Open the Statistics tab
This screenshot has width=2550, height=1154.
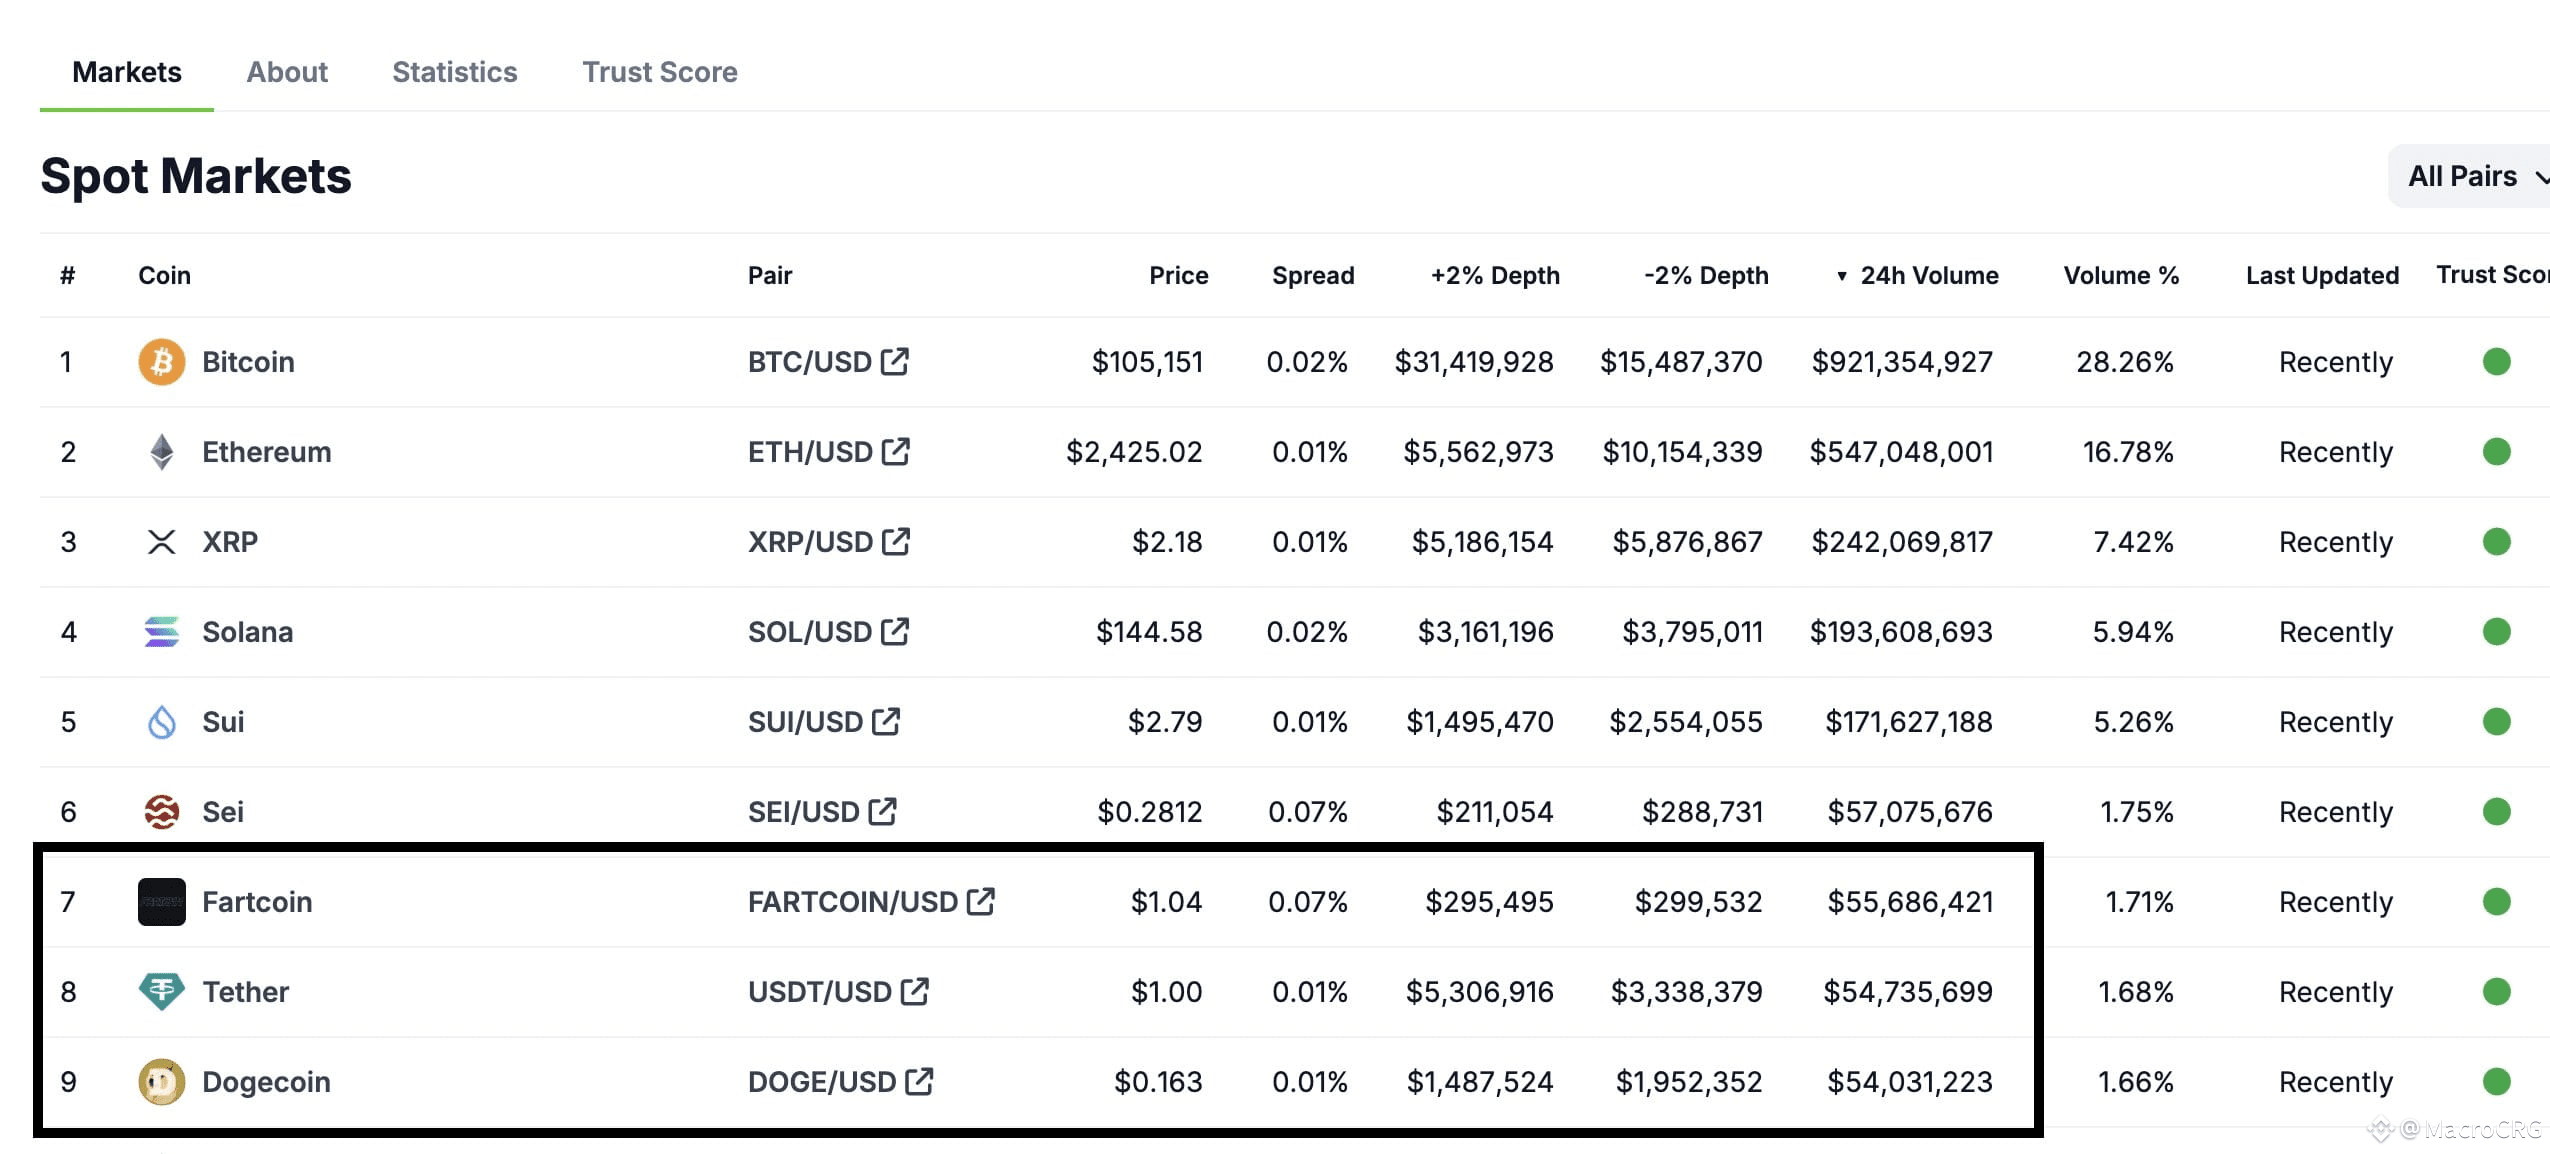(455, 72)
